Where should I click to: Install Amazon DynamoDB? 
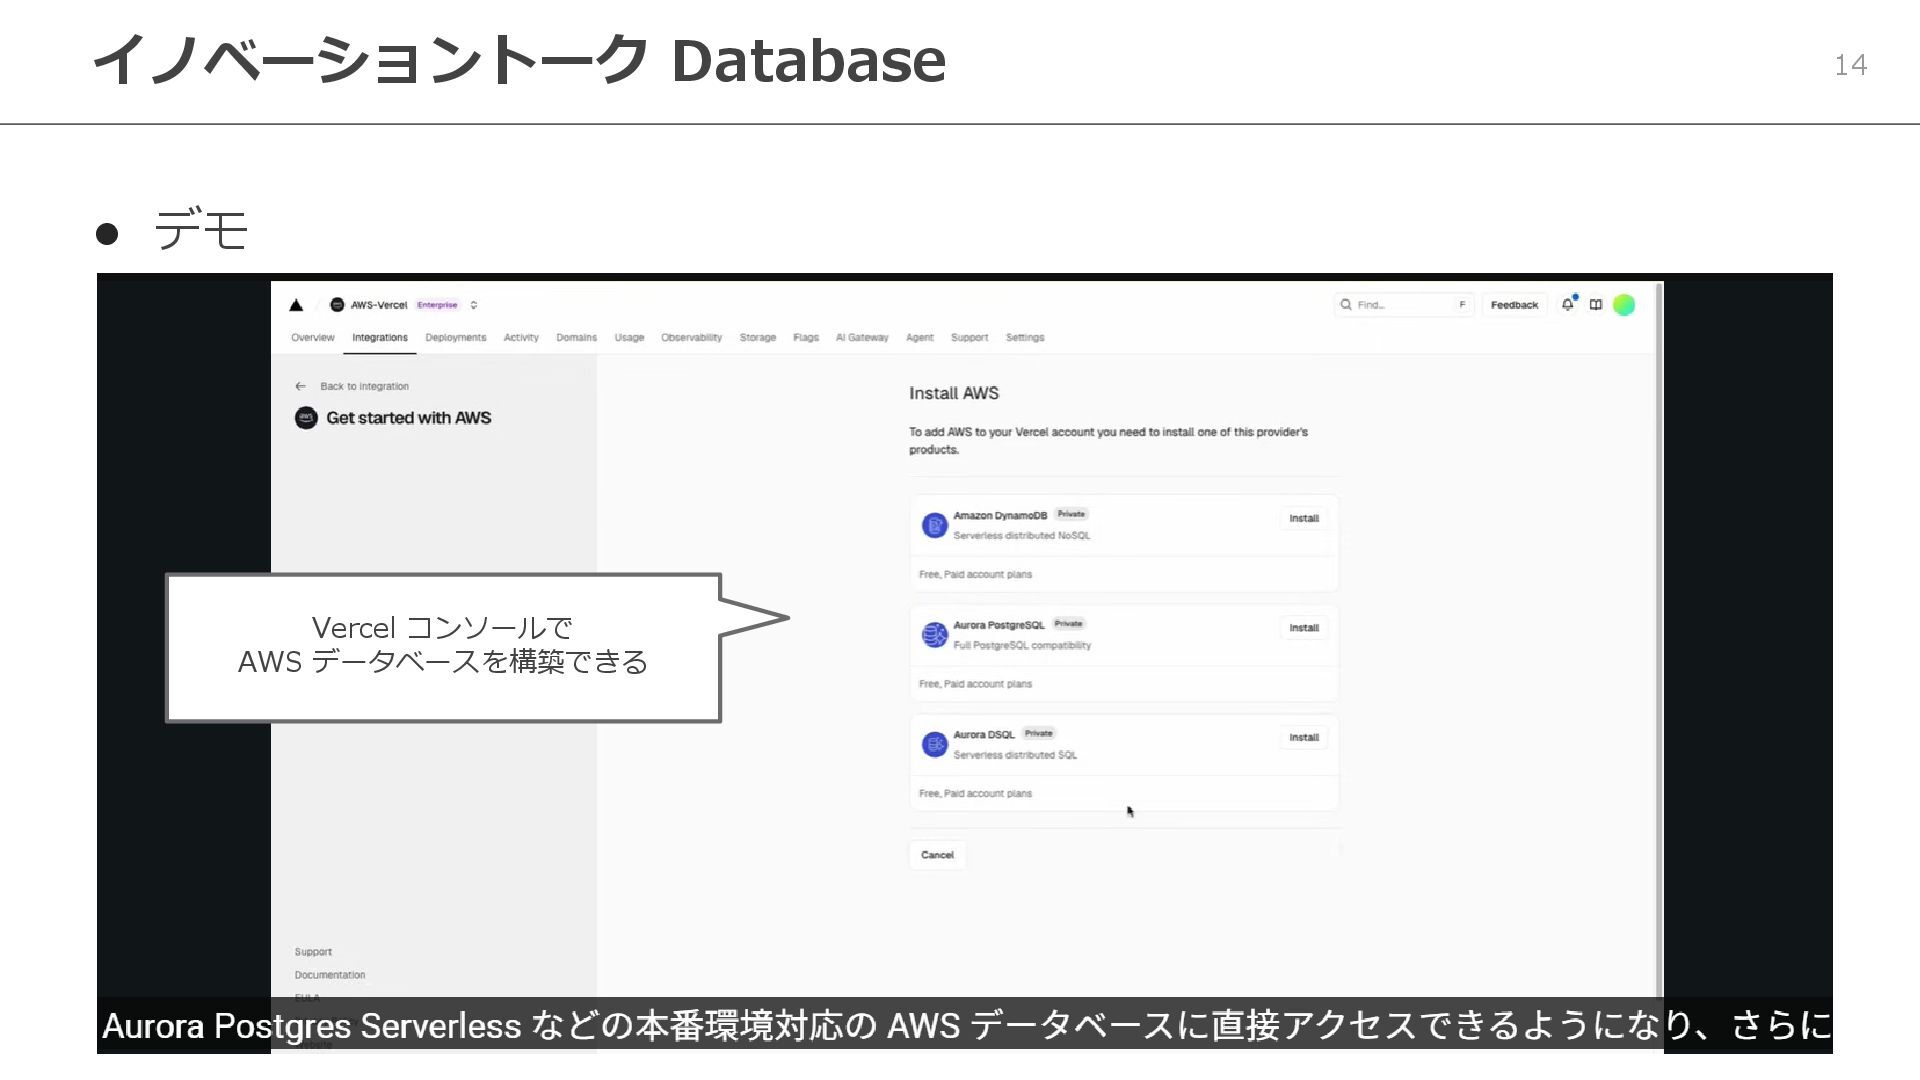pos(1303,518)
